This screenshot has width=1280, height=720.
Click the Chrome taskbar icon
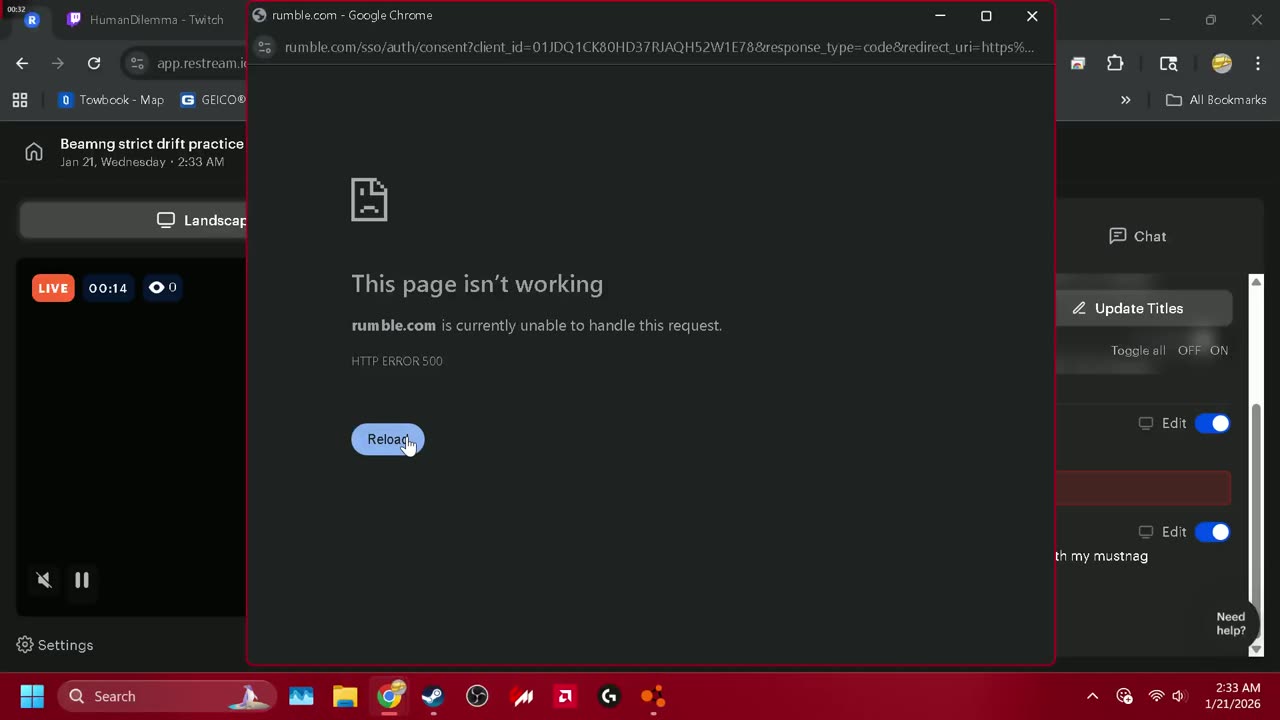pos(389,696)
